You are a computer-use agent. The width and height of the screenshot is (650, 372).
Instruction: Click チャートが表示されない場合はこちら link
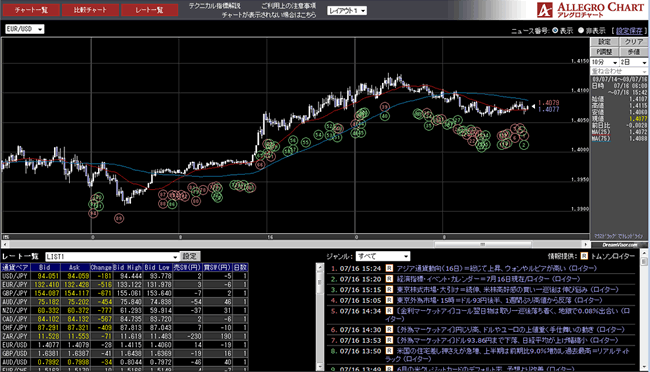[269, 15]
